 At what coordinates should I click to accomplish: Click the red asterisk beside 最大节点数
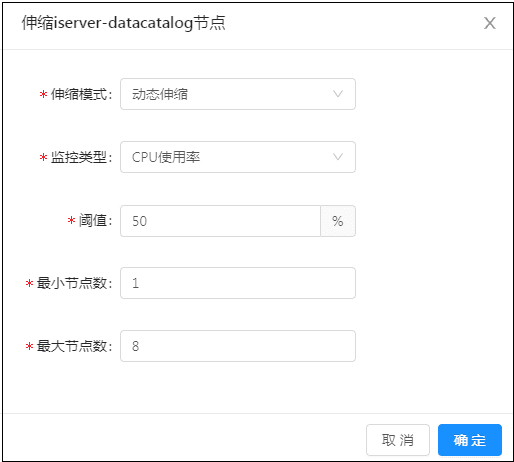[29, 346]
